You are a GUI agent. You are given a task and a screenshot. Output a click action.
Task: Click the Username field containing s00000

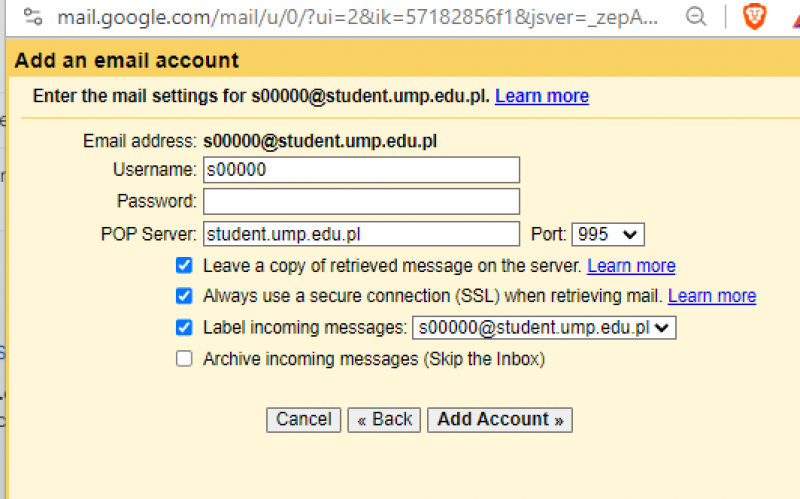coord(361,170)
